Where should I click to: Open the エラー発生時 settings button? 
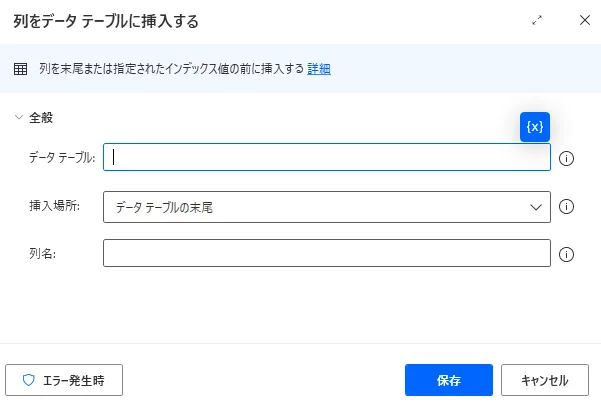64,380
